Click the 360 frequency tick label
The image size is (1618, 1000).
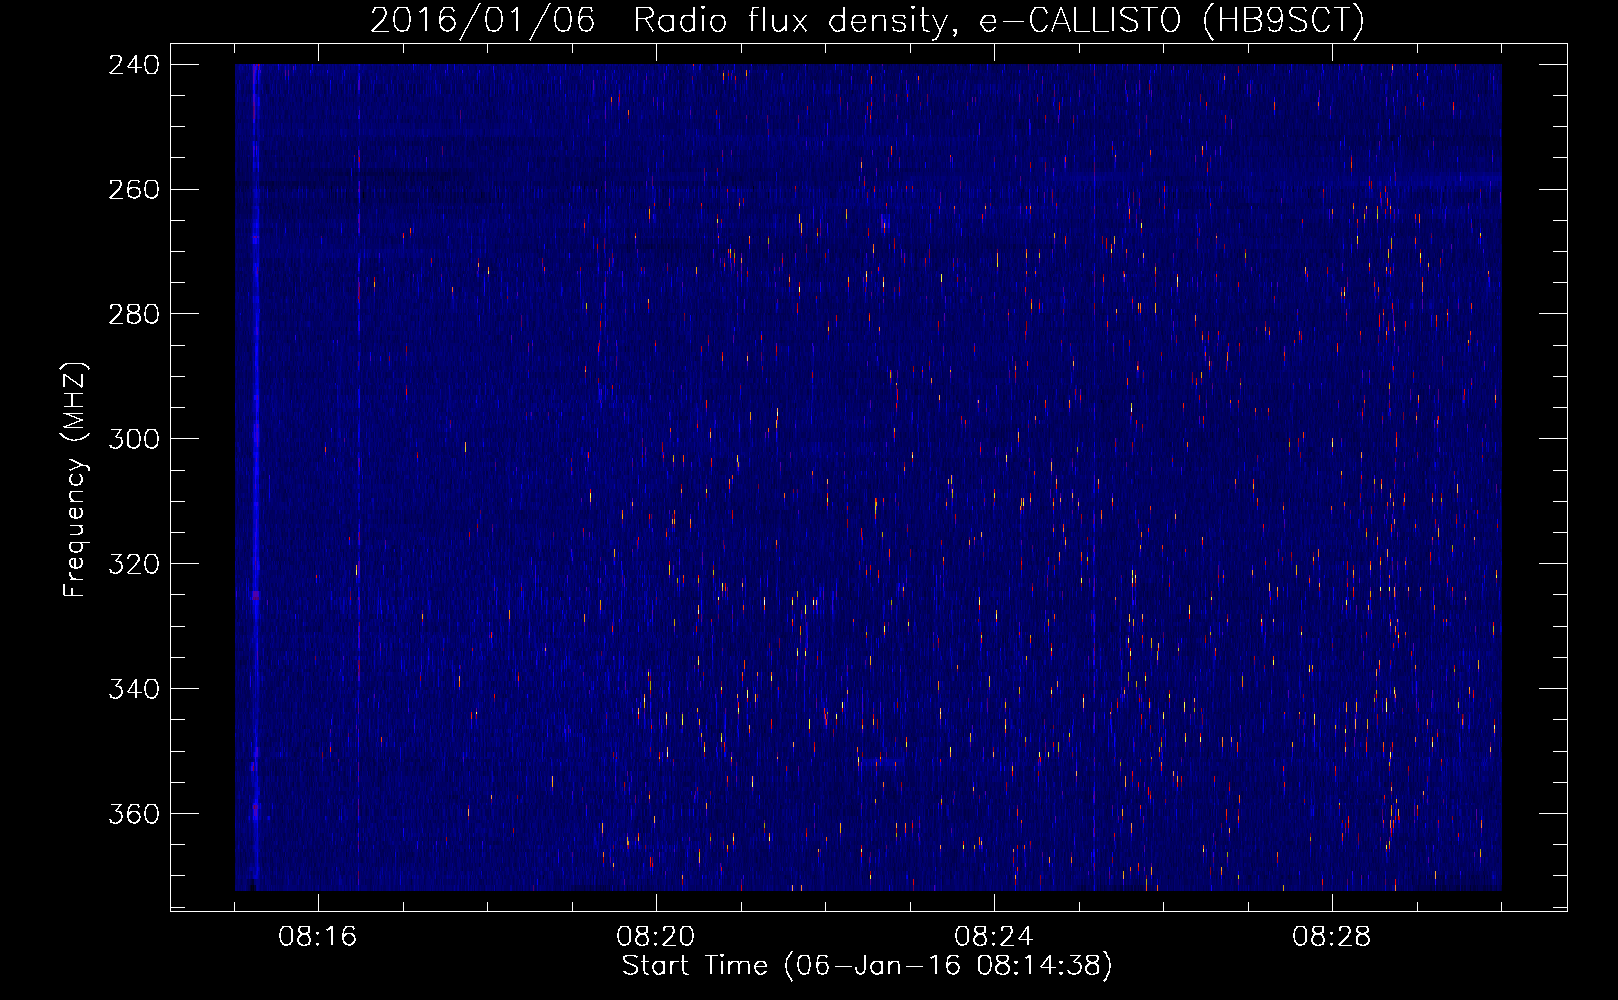[x=134, y=815]
